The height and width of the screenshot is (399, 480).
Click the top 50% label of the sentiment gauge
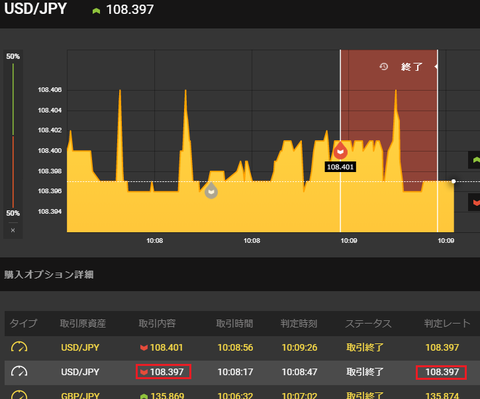click(13, 56)
